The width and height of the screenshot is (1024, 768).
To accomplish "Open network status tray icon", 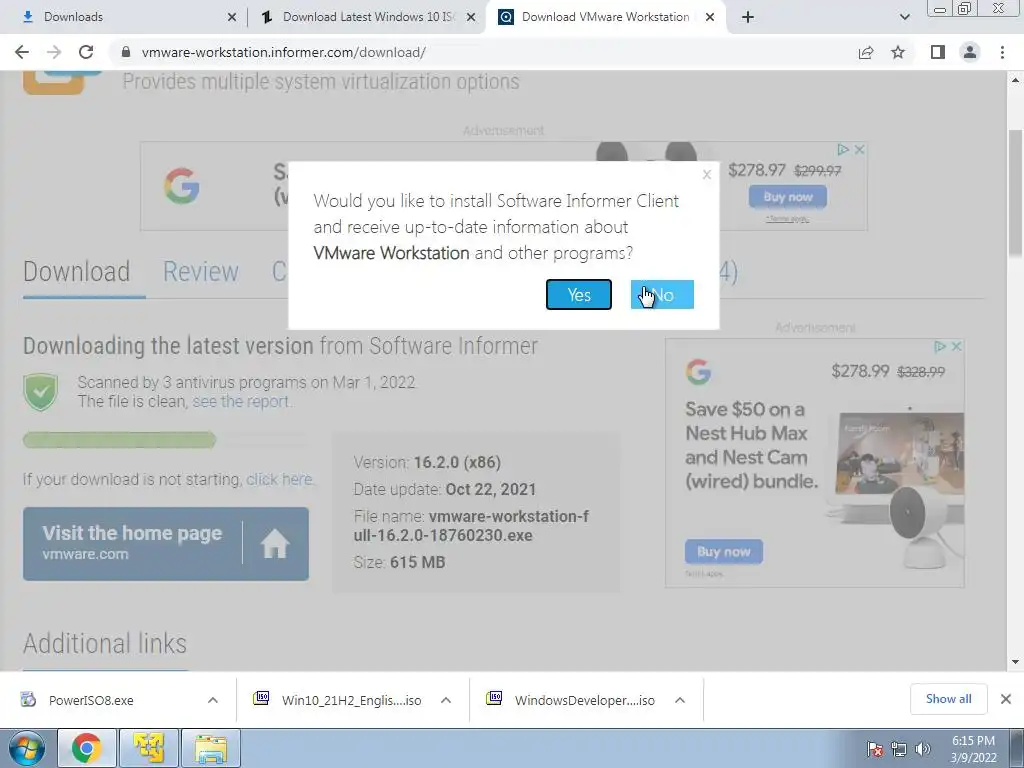I will pos(899,748).
